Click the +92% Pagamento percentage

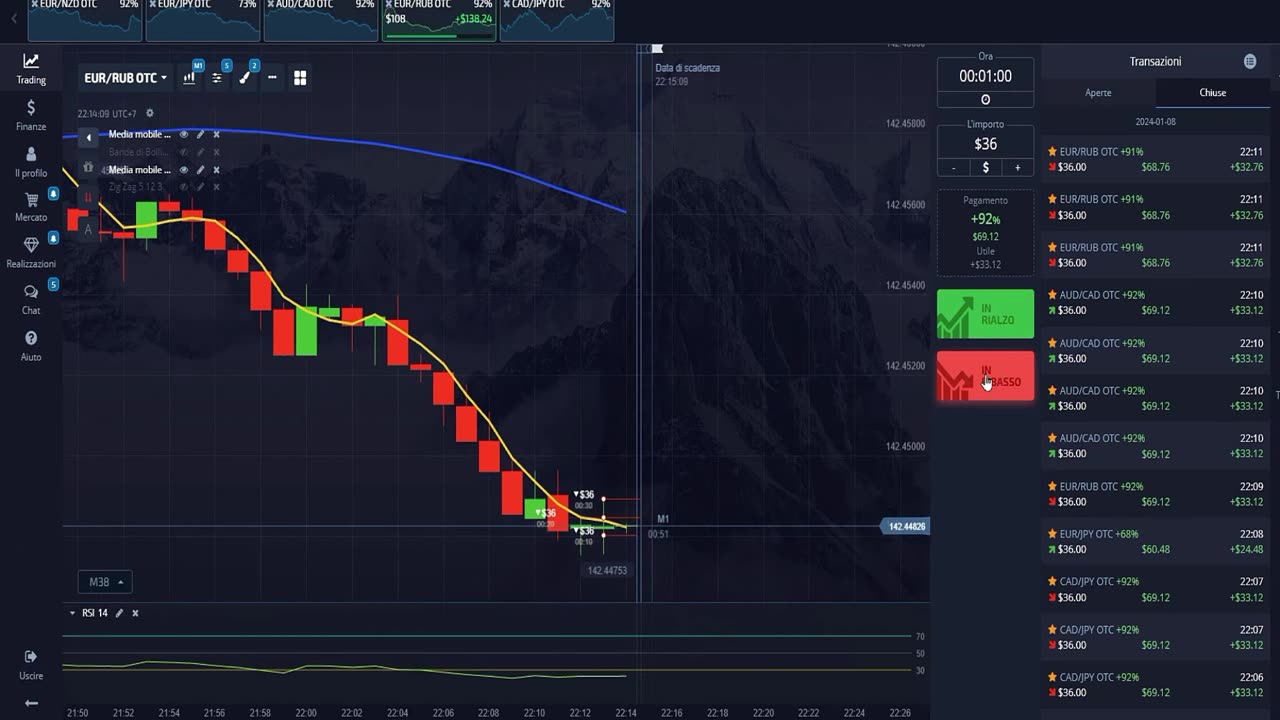pos(985,219)
